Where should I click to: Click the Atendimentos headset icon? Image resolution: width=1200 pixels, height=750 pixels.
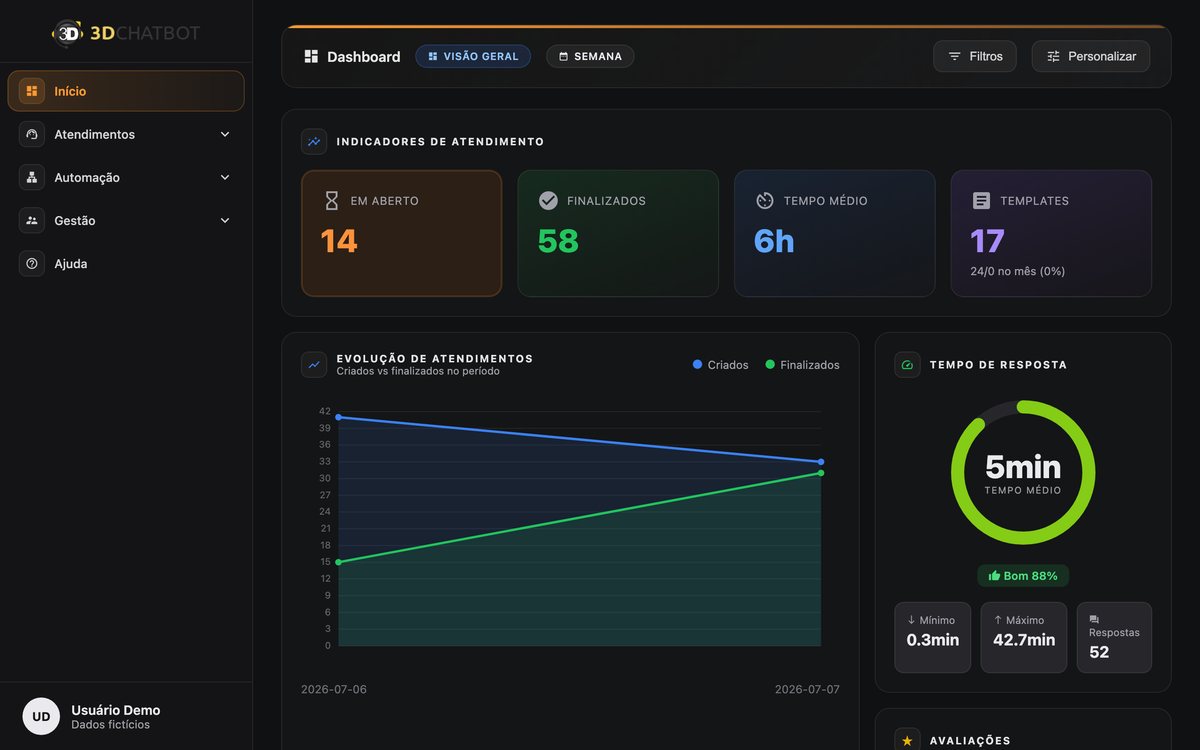(32, 134)
